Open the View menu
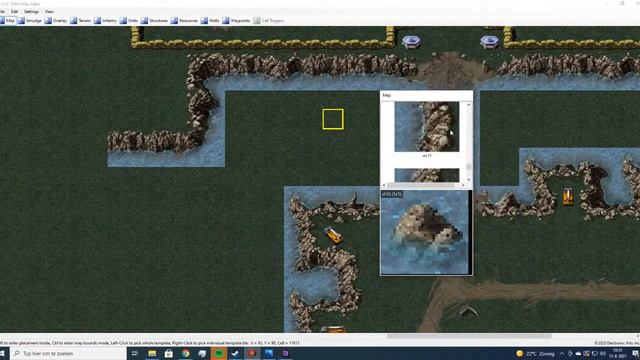 [49, 11]
